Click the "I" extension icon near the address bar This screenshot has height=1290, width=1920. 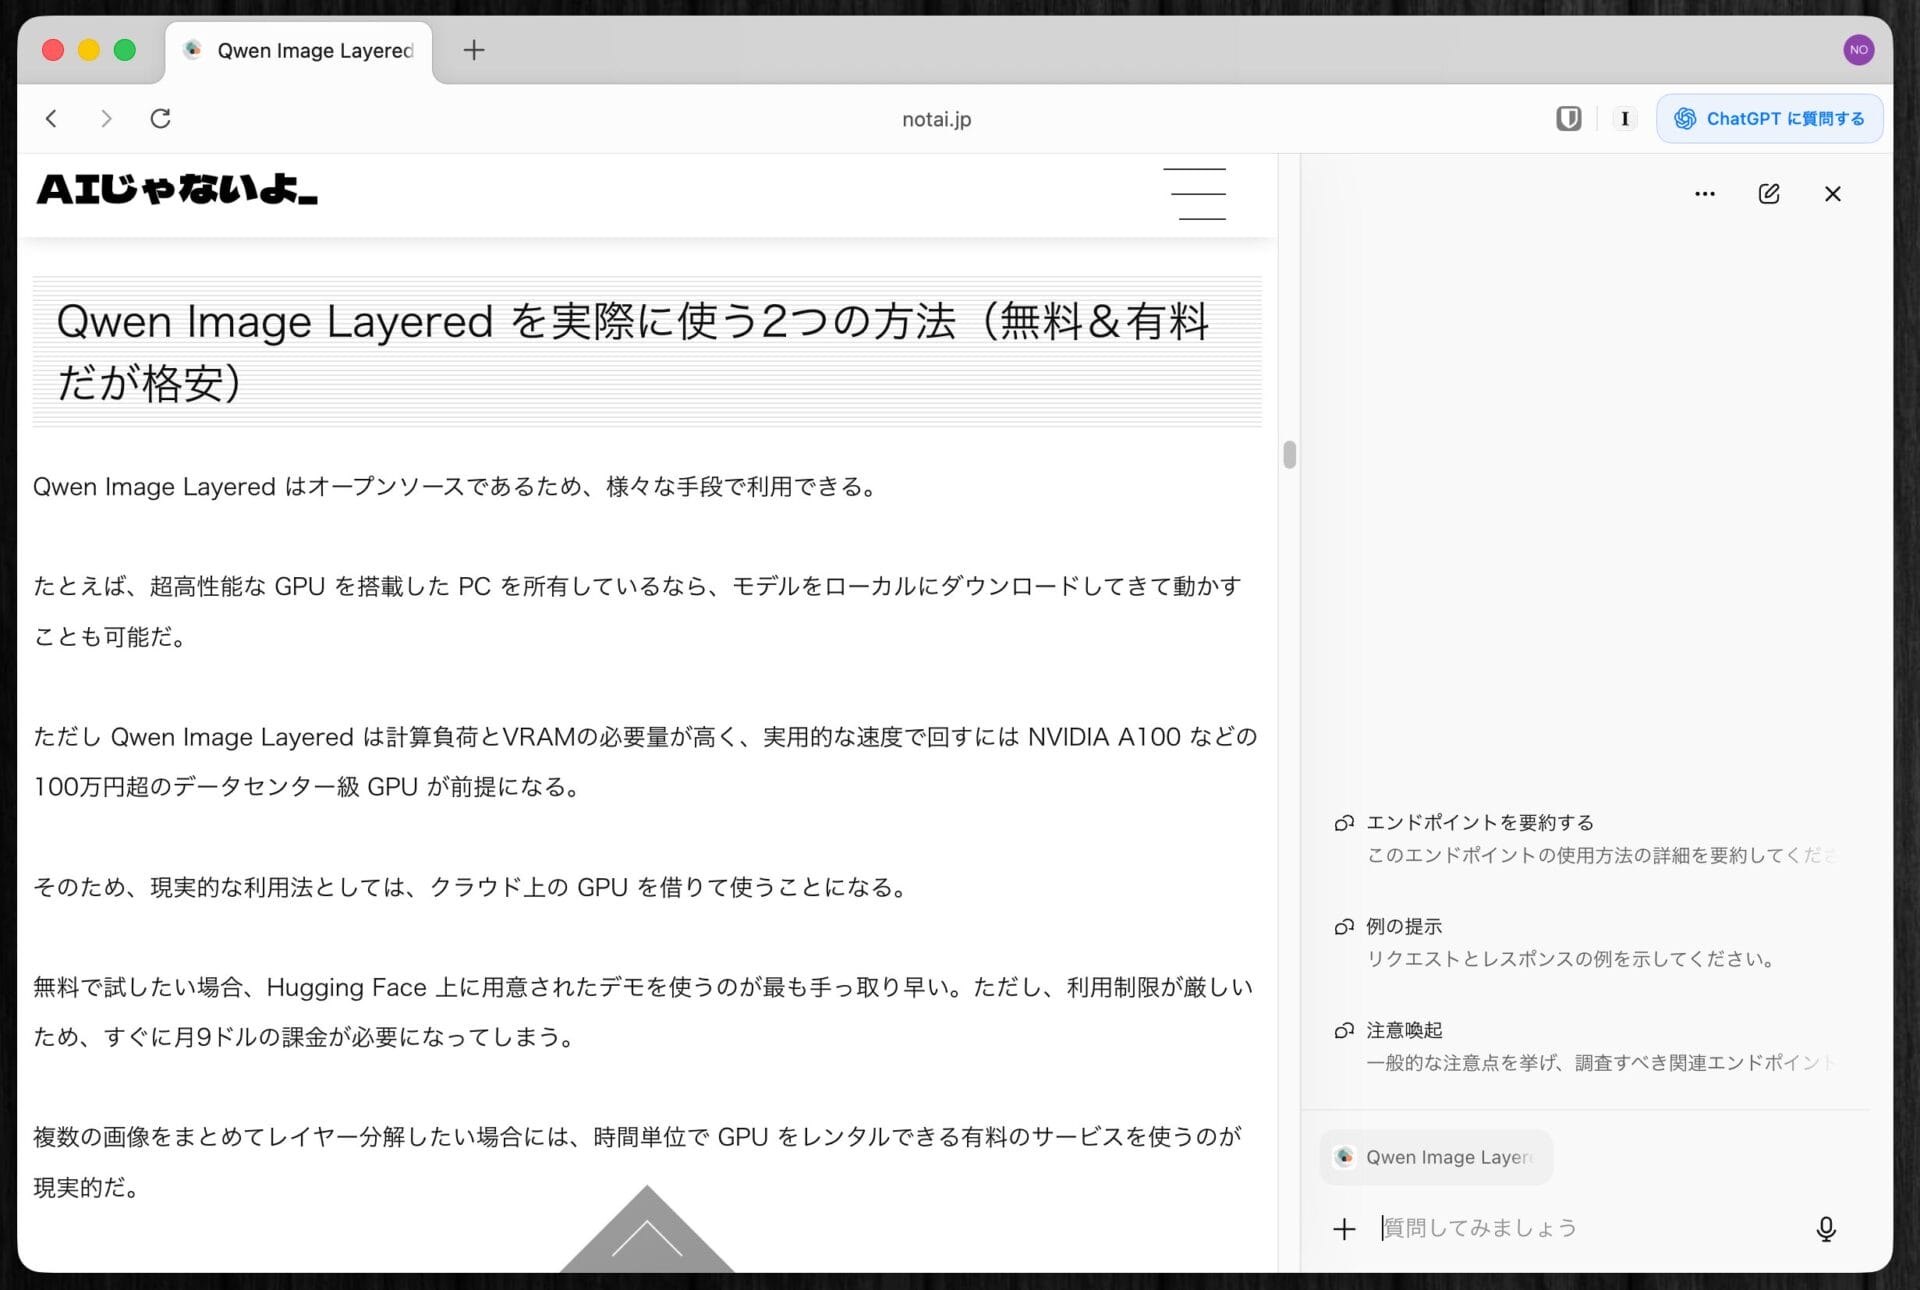[x=1624, y=118]
